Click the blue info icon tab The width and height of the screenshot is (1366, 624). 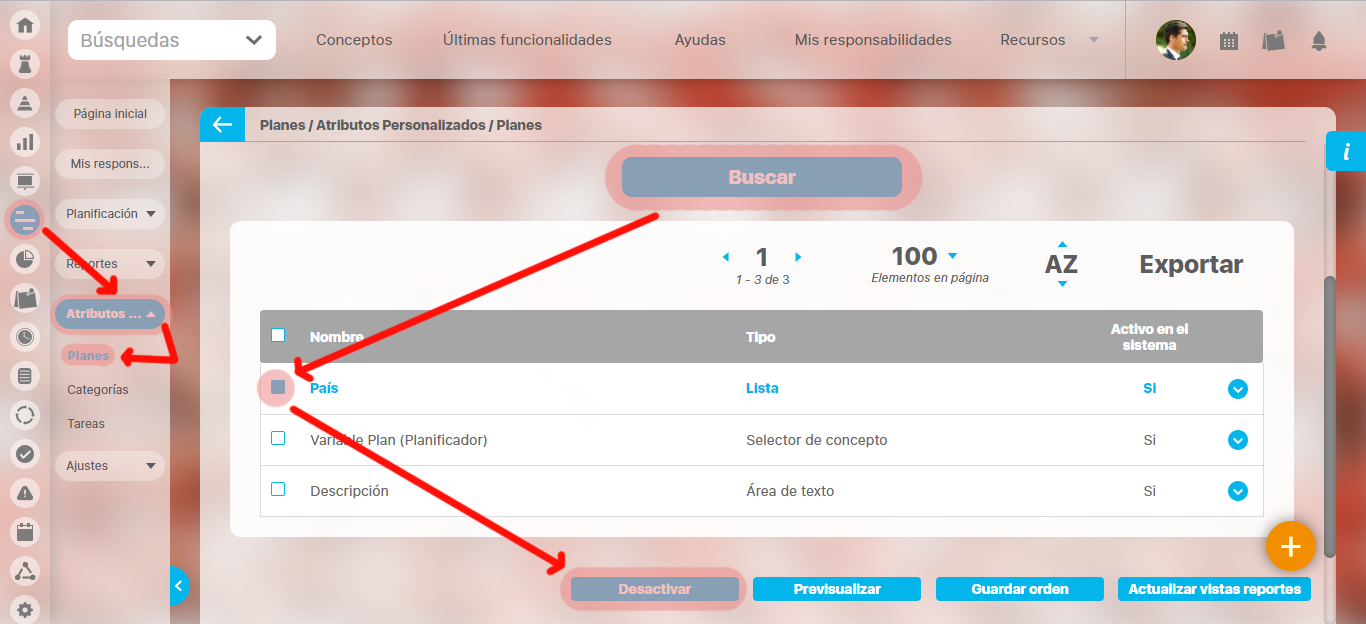1346,152
